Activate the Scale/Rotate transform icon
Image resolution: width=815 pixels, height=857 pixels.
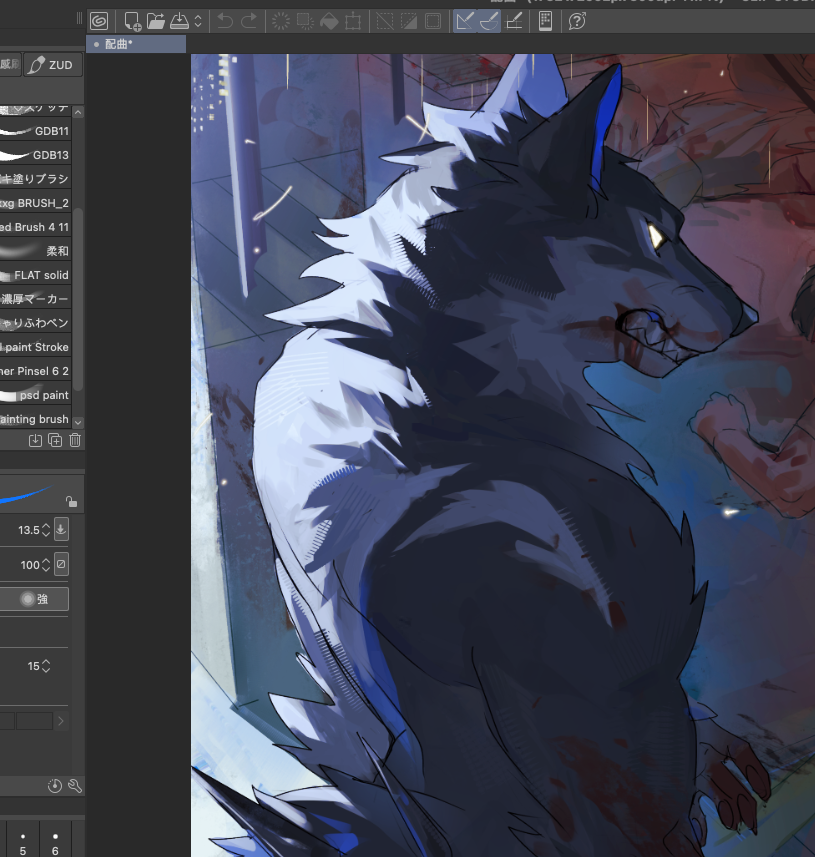353,21
